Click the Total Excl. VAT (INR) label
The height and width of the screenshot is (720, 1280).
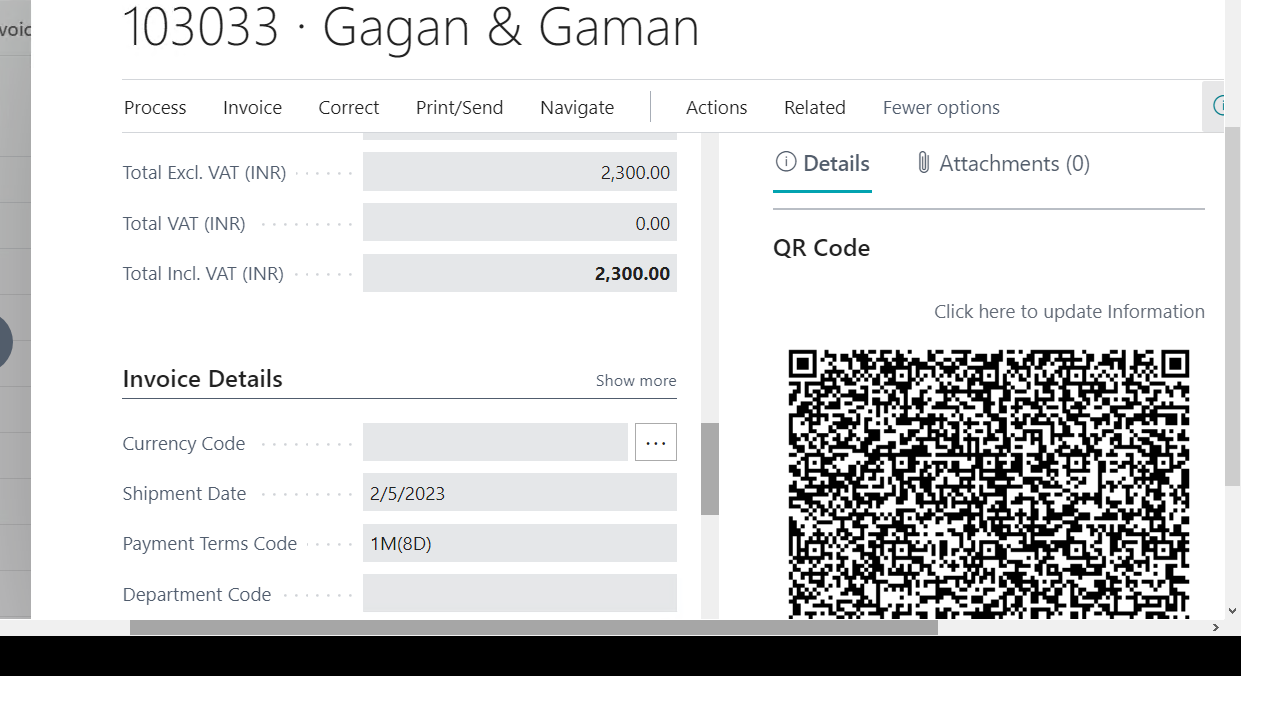tap(204, 172)
